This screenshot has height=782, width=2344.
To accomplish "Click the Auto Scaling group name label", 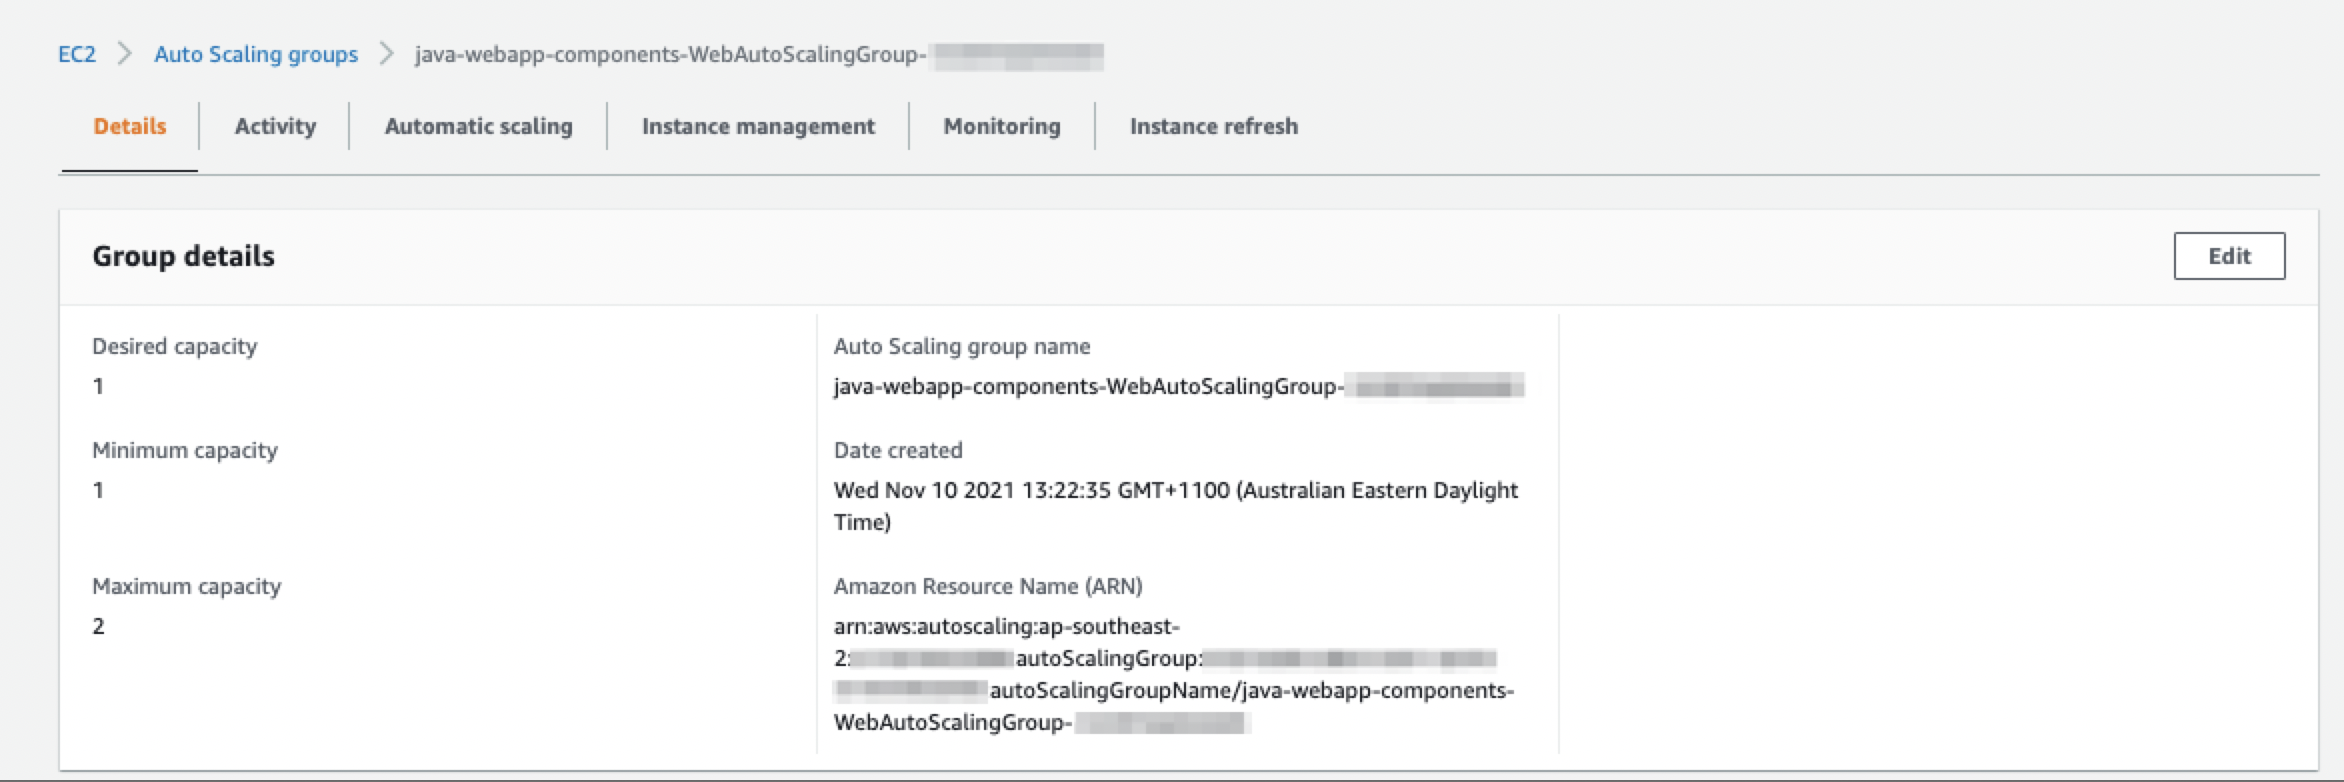I will pos(962,346).
